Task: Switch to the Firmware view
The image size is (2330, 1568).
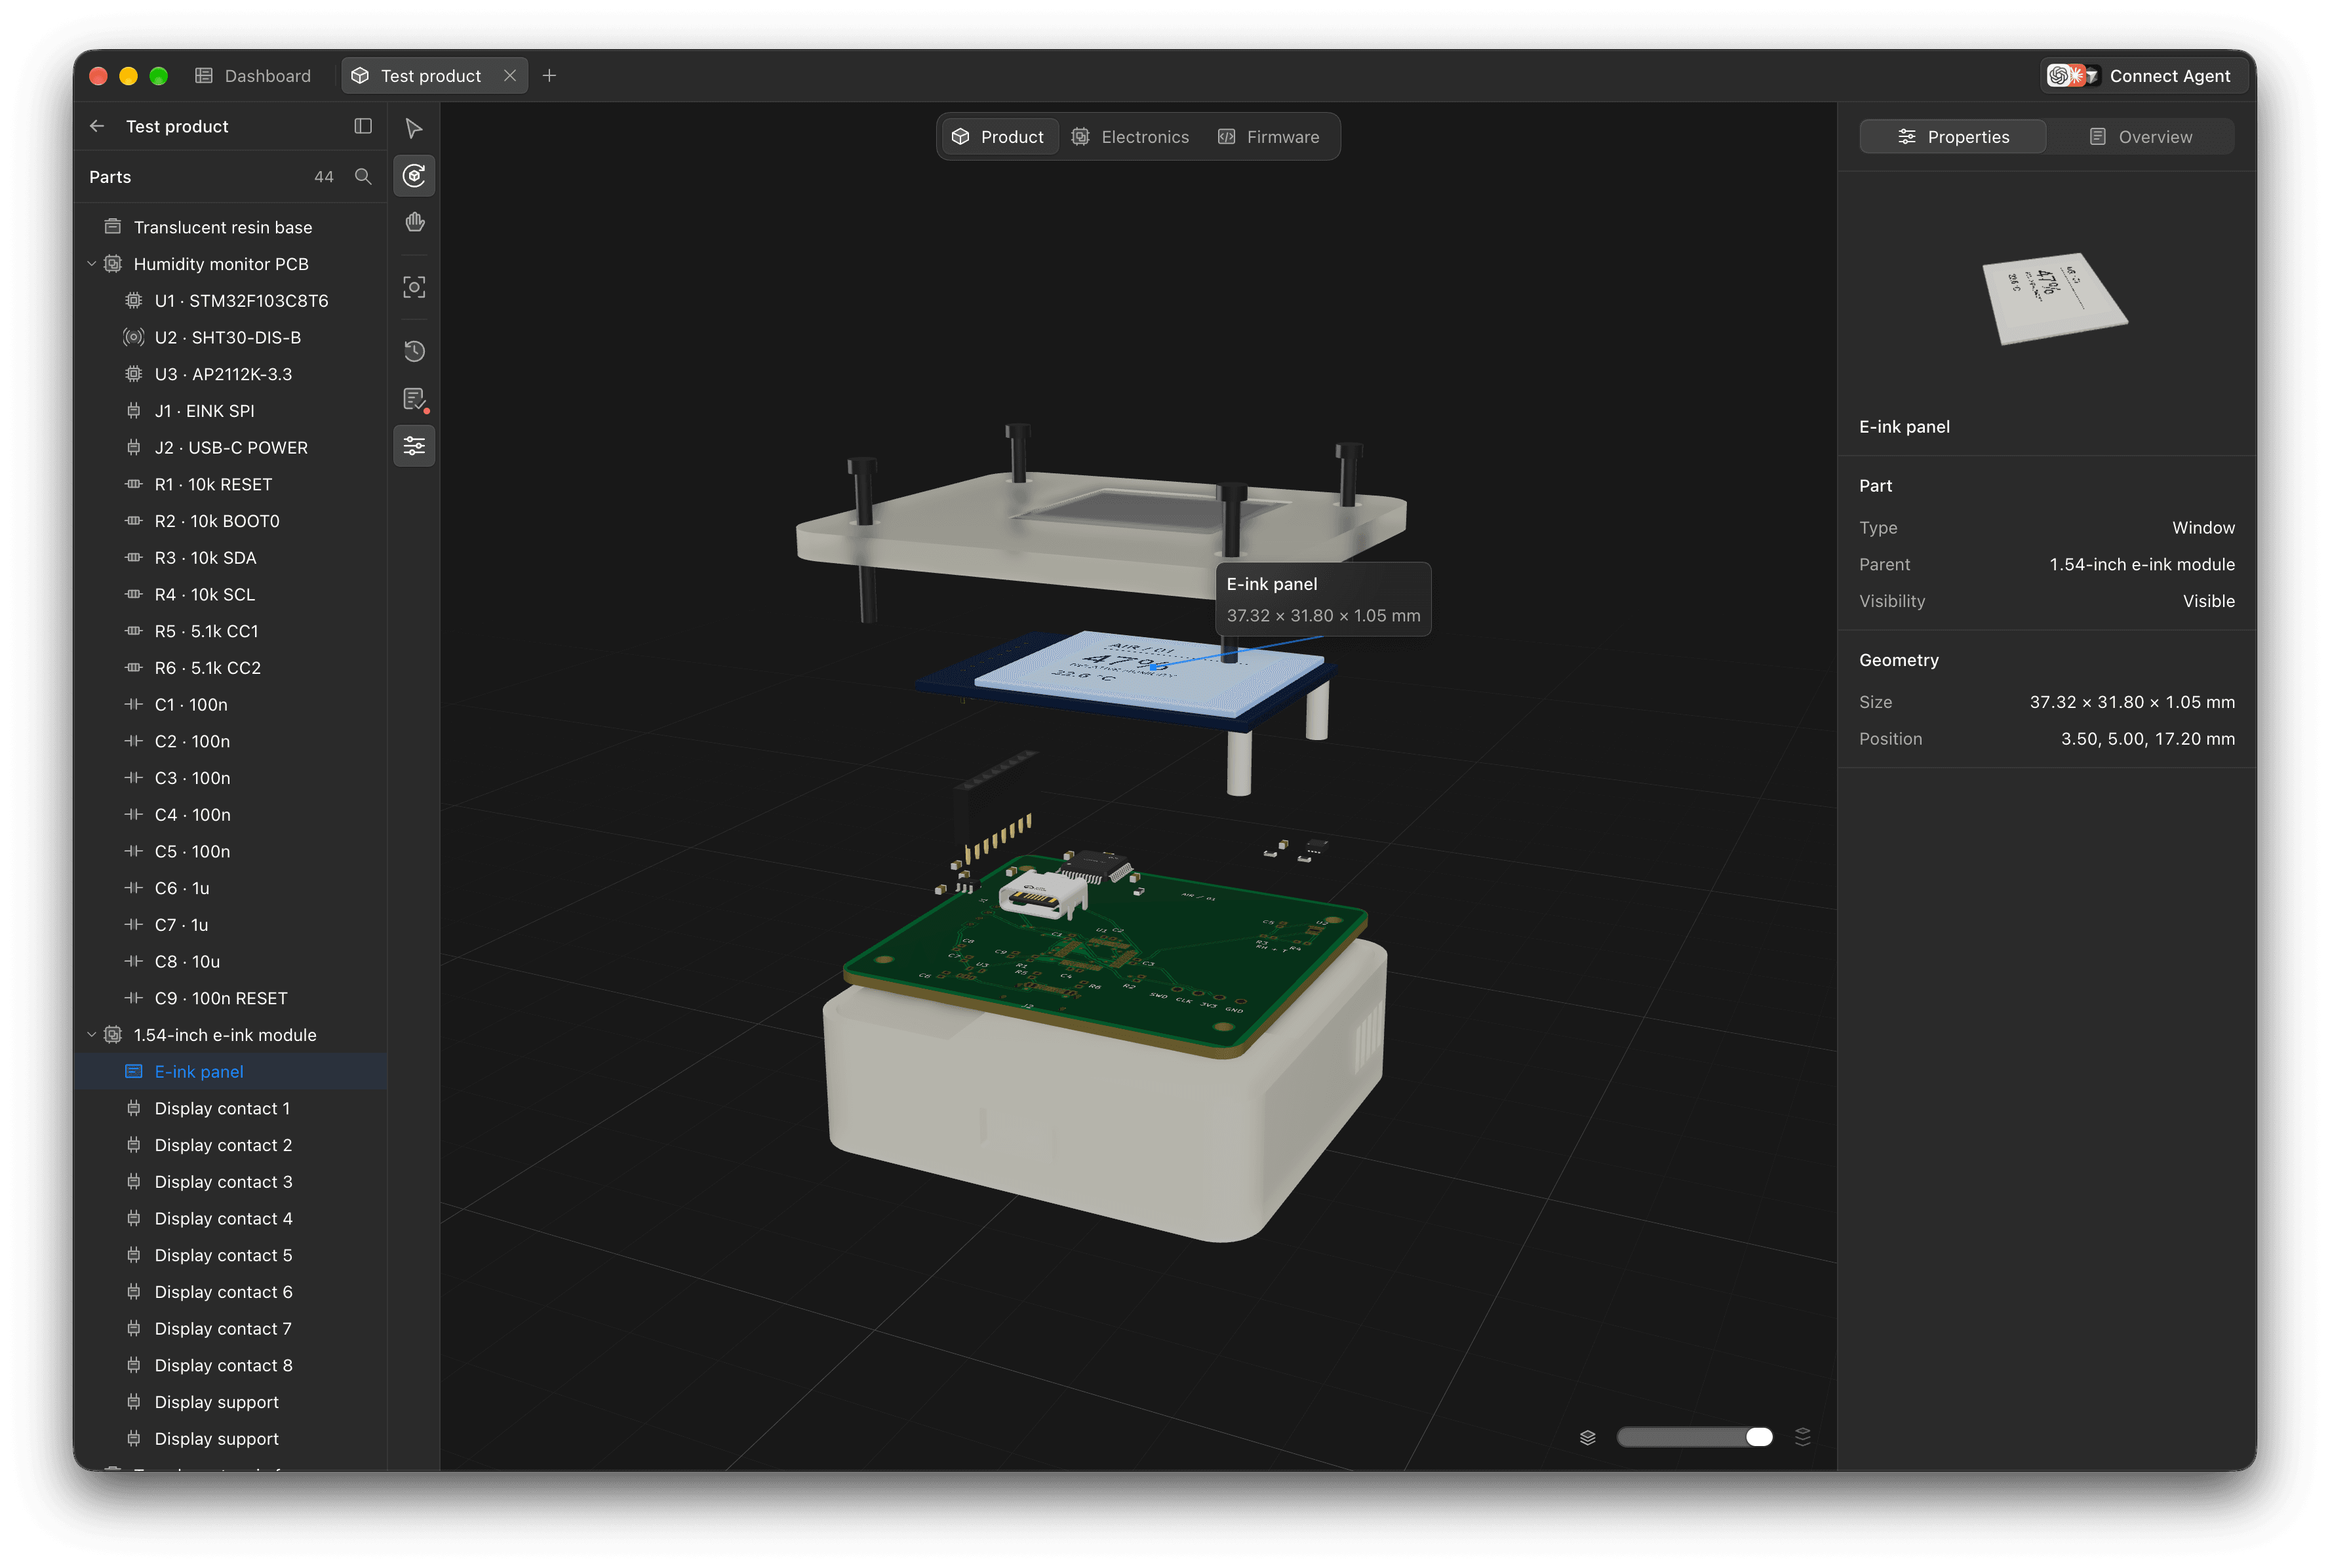Action: point(1269,137)
